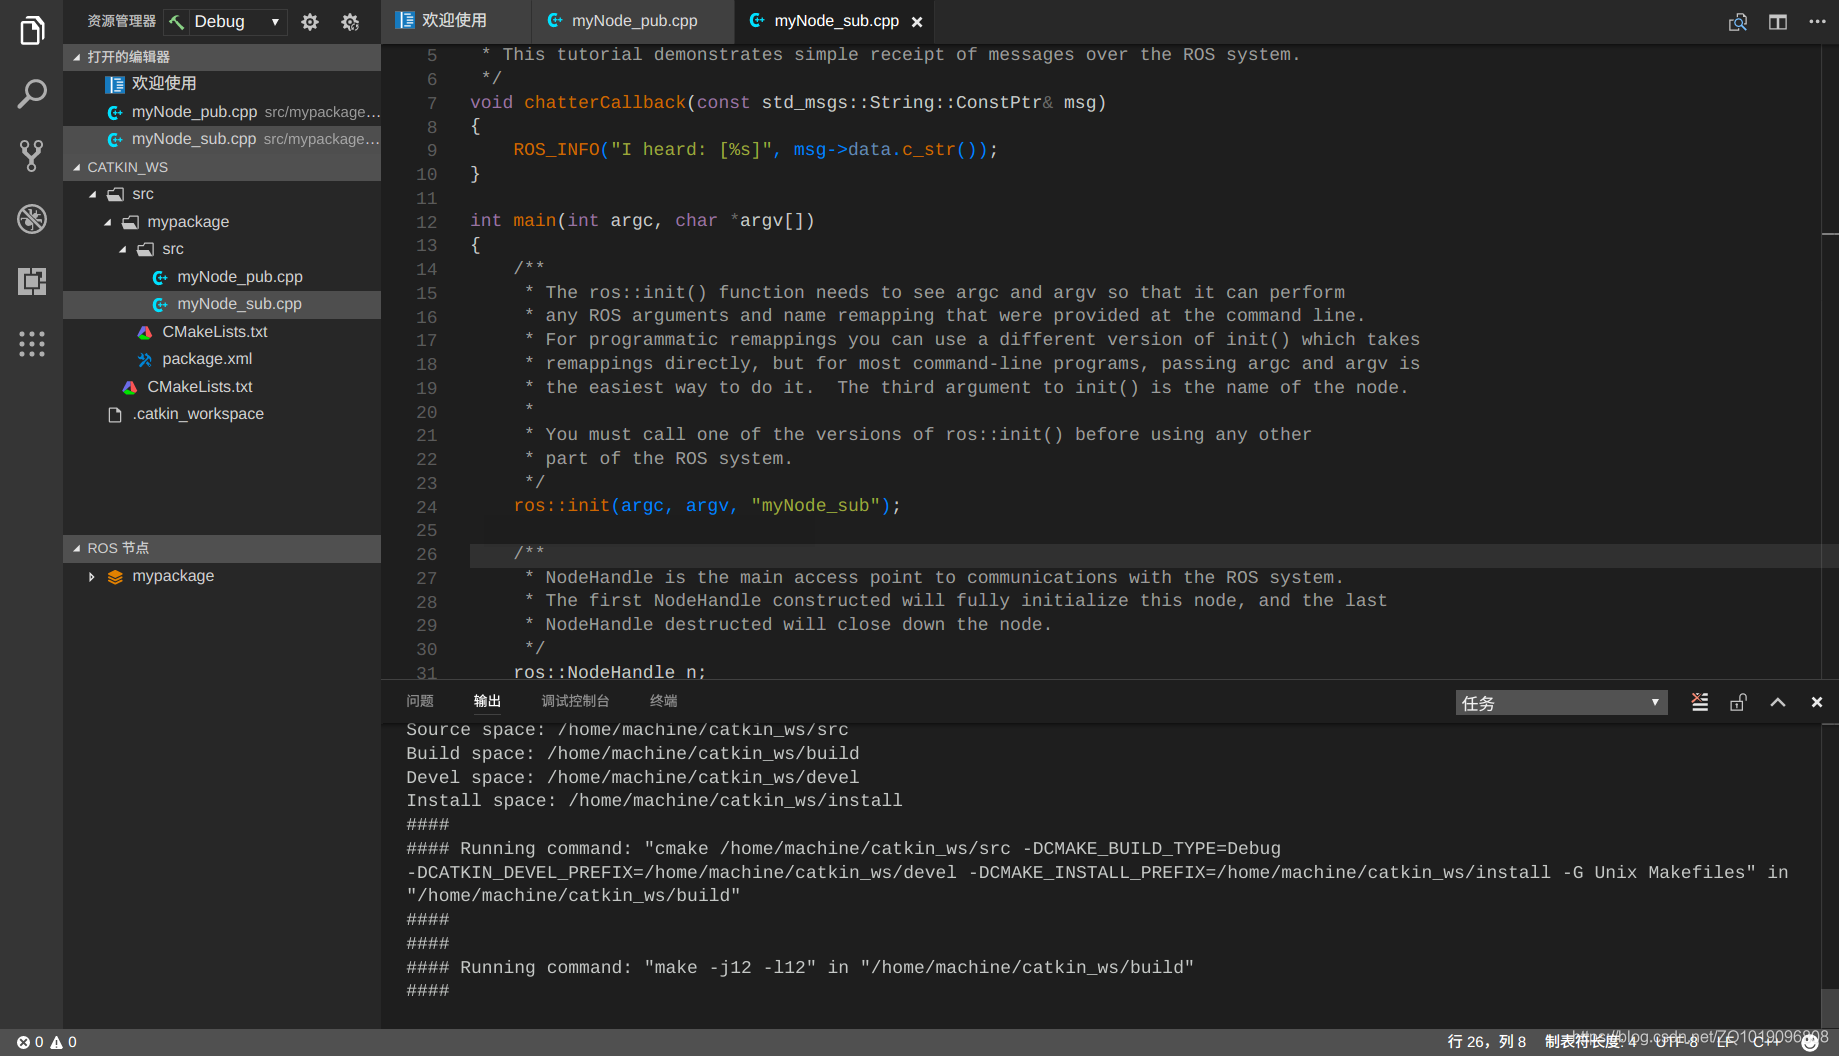Click the chatterCallback function name
Viewport: 1839px width, 1056px height.
pyautogui.click(x=605, y=102)
